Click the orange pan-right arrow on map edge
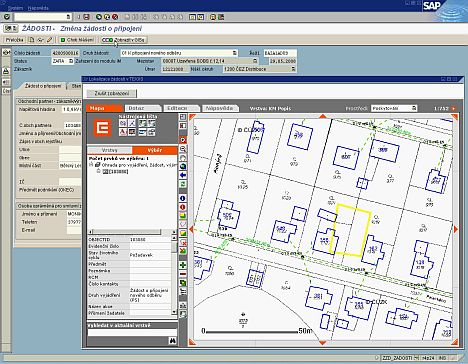 point(456,229)
